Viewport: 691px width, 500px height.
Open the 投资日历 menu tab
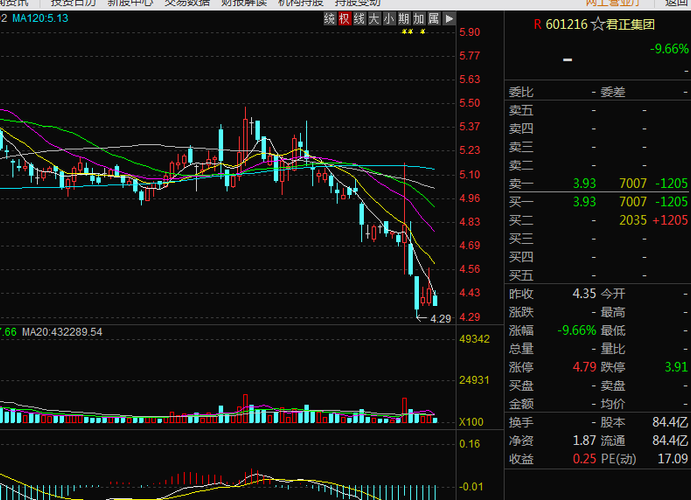click(74, 3)
